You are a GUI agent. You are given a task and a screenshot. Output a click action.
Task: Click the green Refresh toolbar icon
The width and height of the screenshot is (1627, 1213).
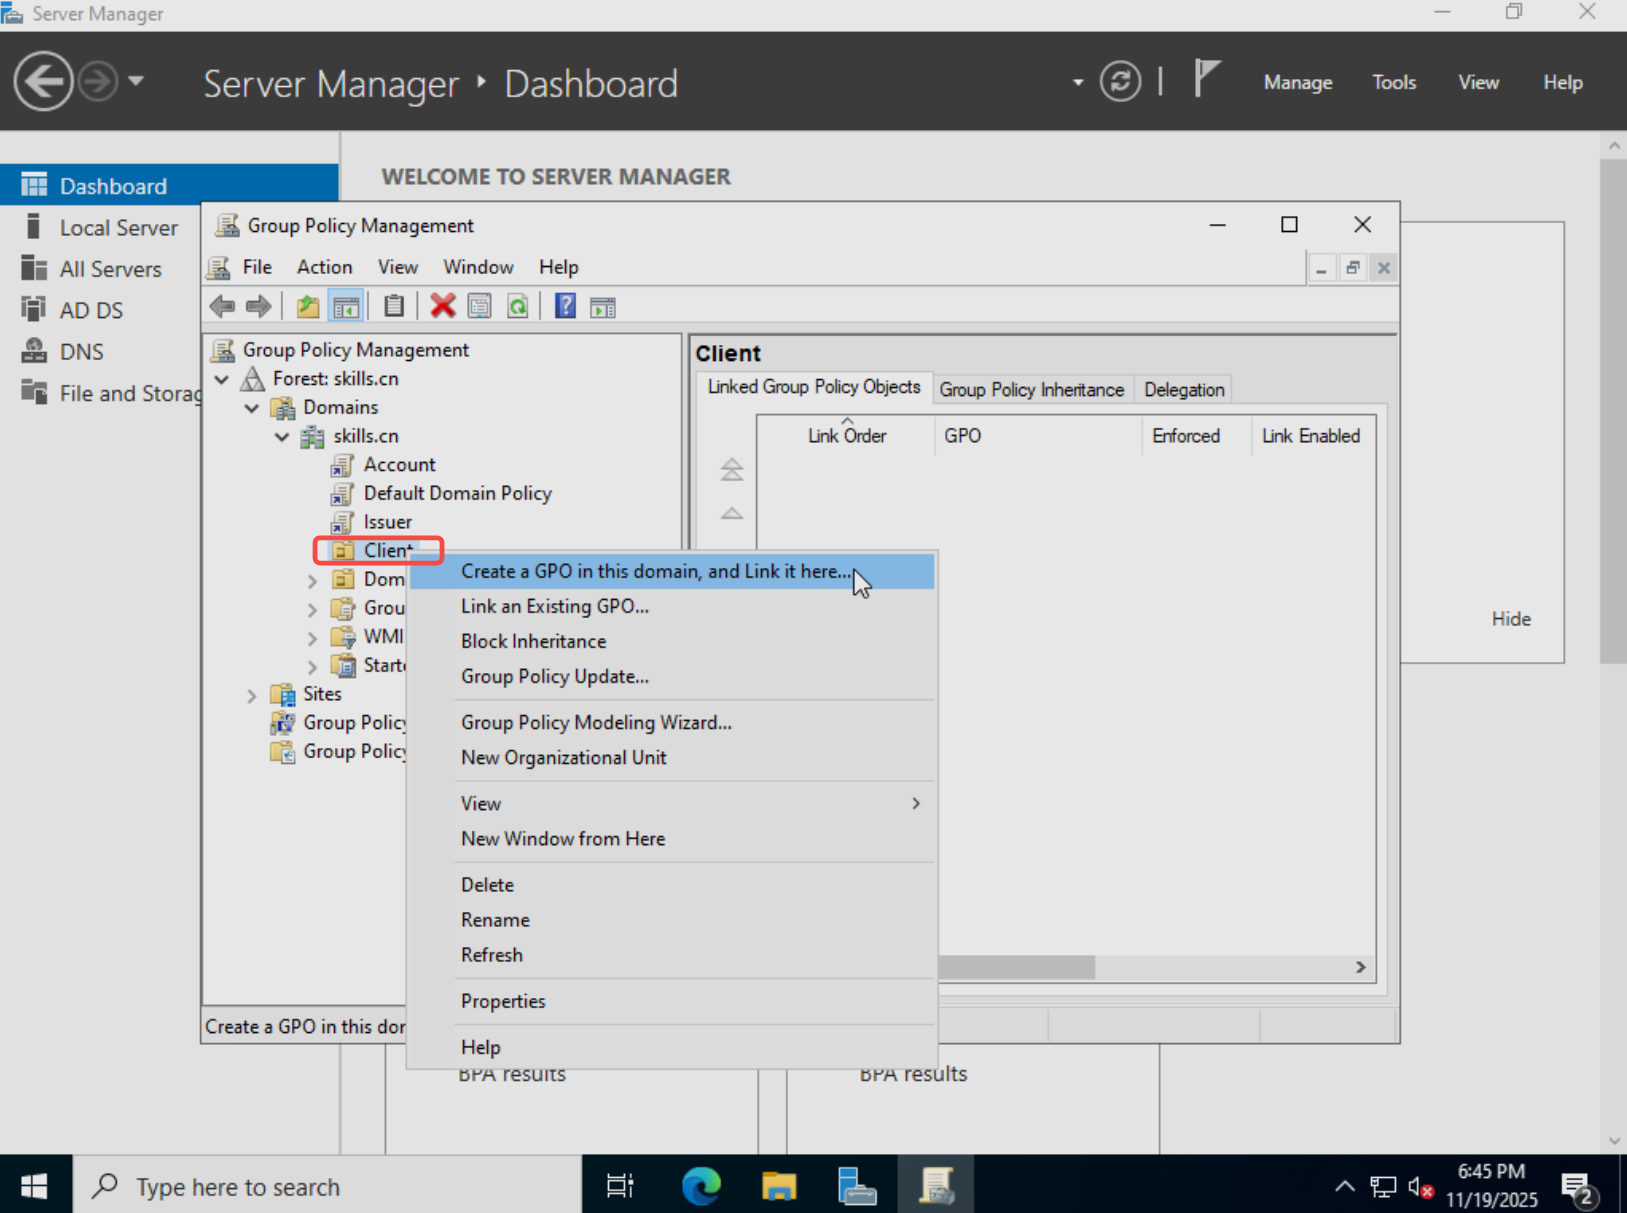[x=517, y=306]
